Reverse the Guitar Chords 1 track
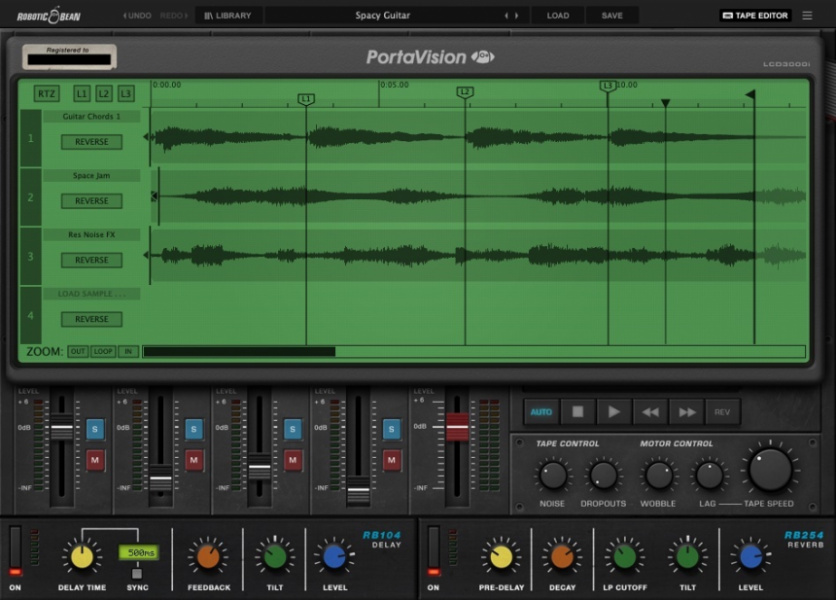836x600 pixels. [x=91, y=142]
